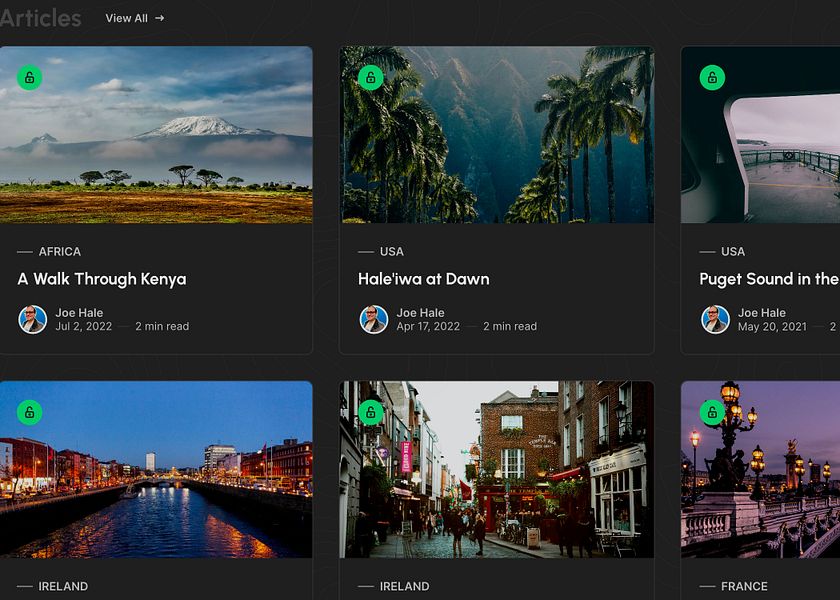Click the 2 min read text on the Kenya card
This screenshot has height=600, width=840.
click(162, 326)
